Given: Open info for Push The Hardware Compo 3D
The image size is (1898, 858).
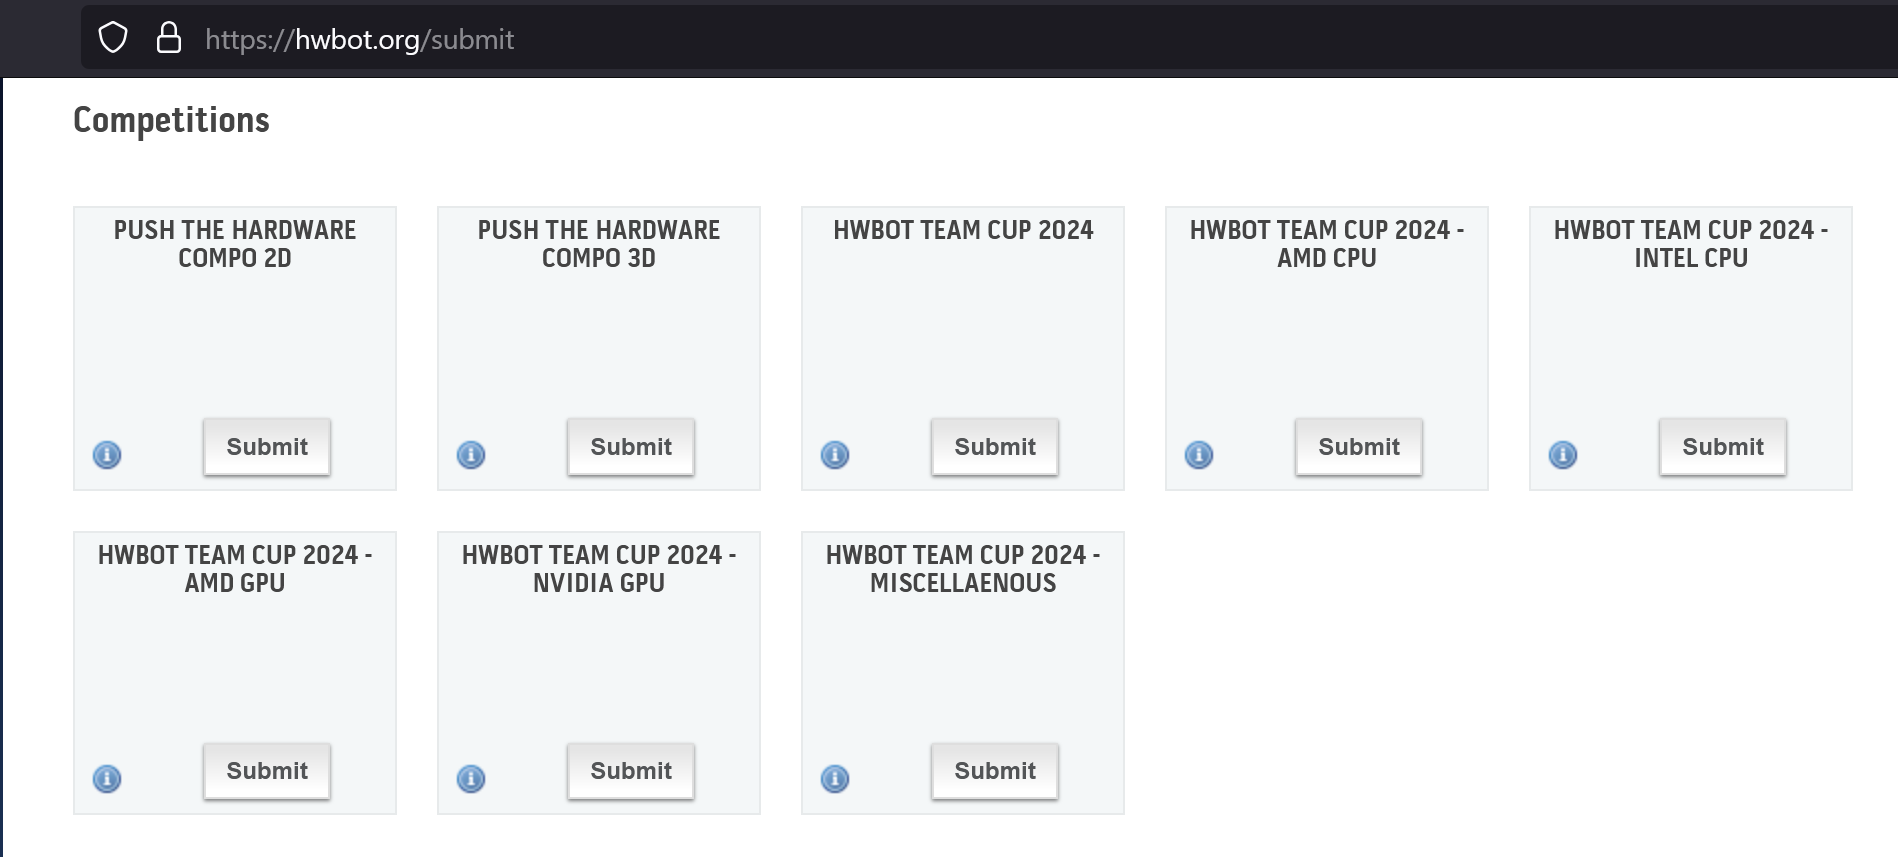Looking at the screenshot, I should tap(471, 455).
